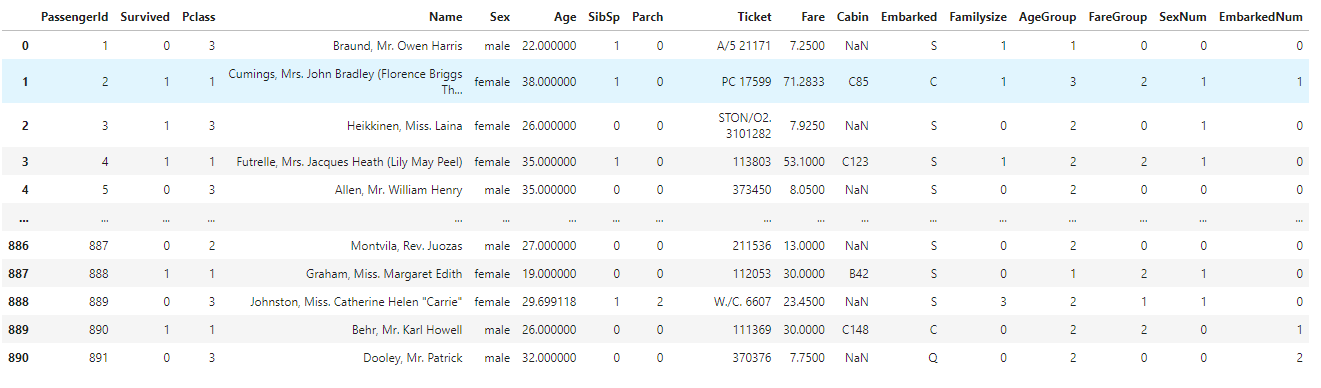
Task: Select the Cumings, Mrs. John Bradley name cell
Action: pyautogui.click(x=346, y=81)
